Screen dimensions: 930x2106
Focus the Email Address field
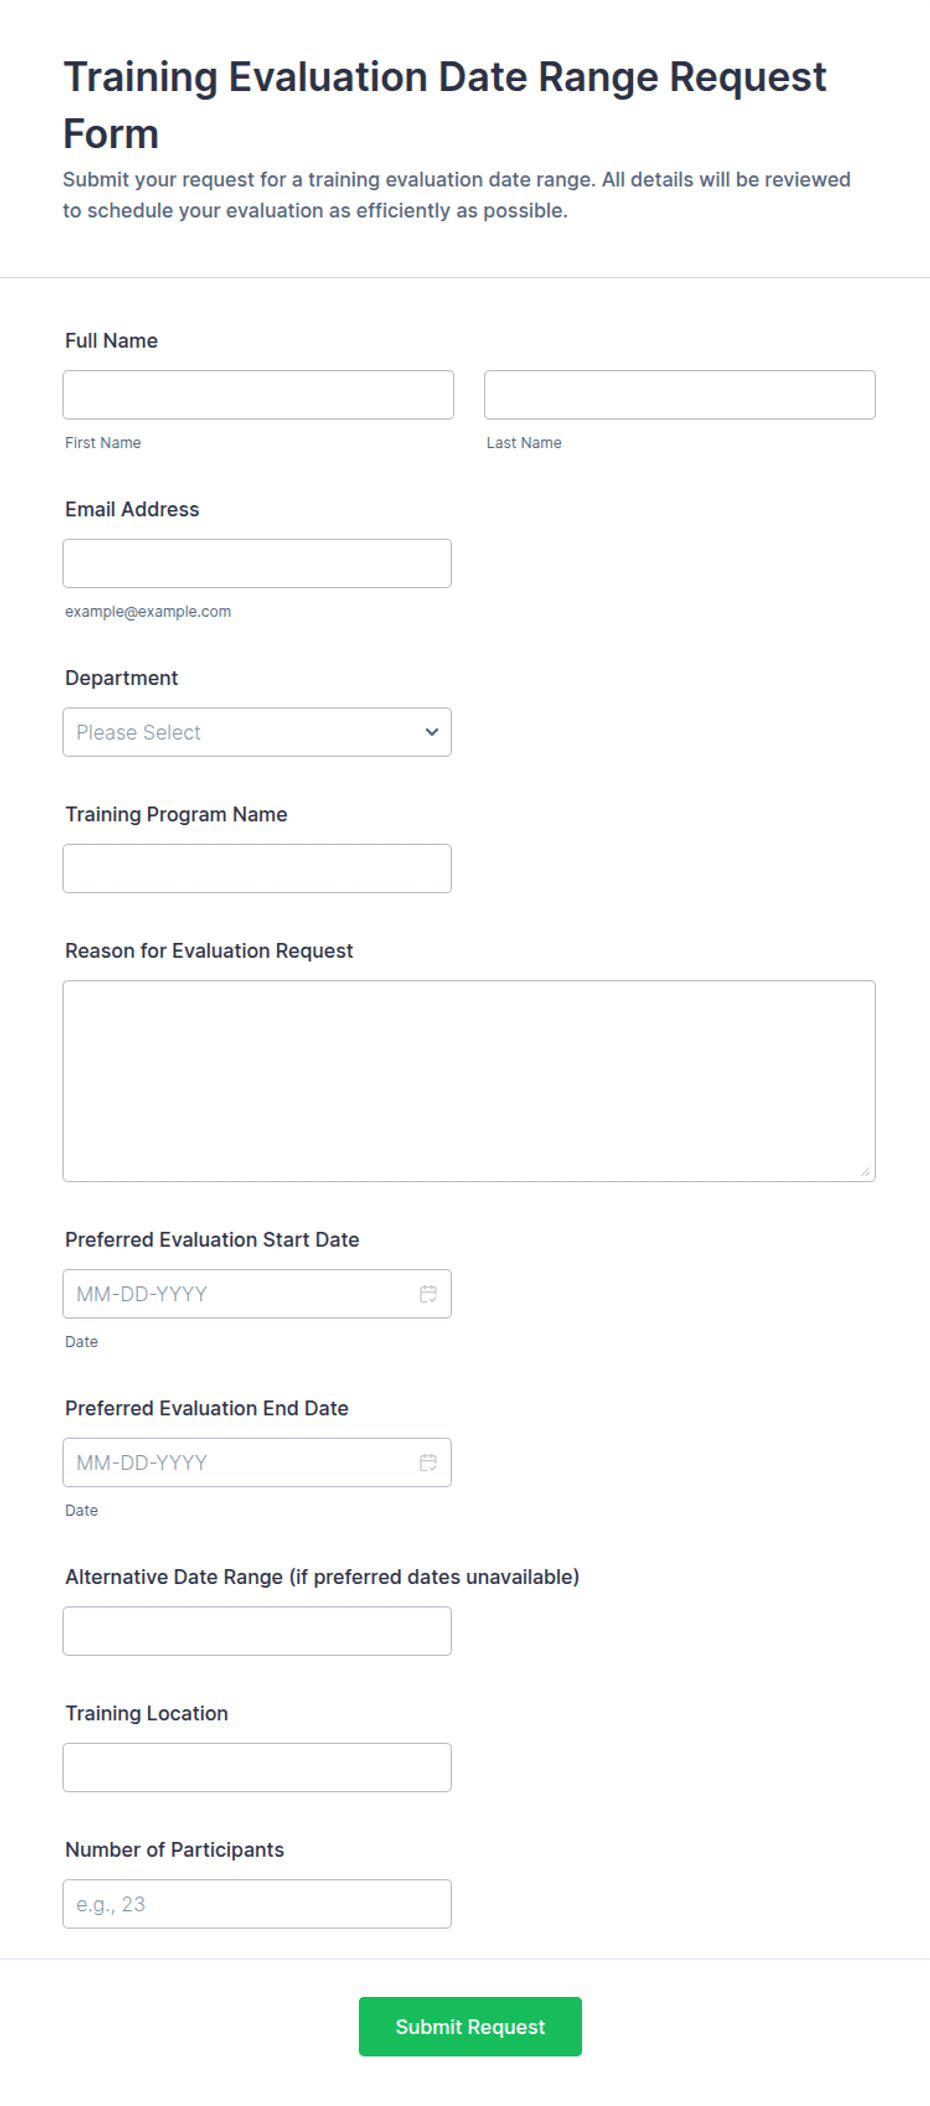point(257,564)
